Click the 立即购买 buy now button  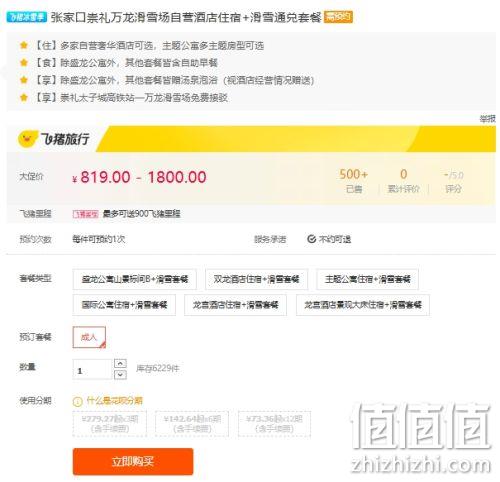(x=133, y=461)
